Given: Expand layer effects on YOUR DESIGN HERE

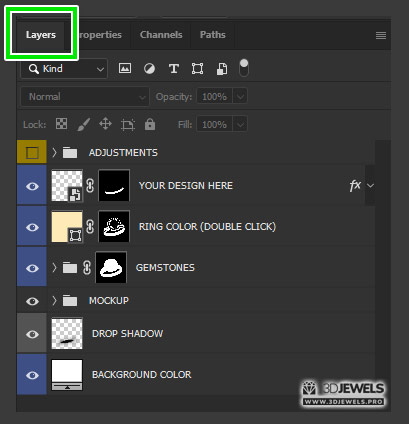Looking at the screenshot, I should pyautogui.click(x=370, y=185).
